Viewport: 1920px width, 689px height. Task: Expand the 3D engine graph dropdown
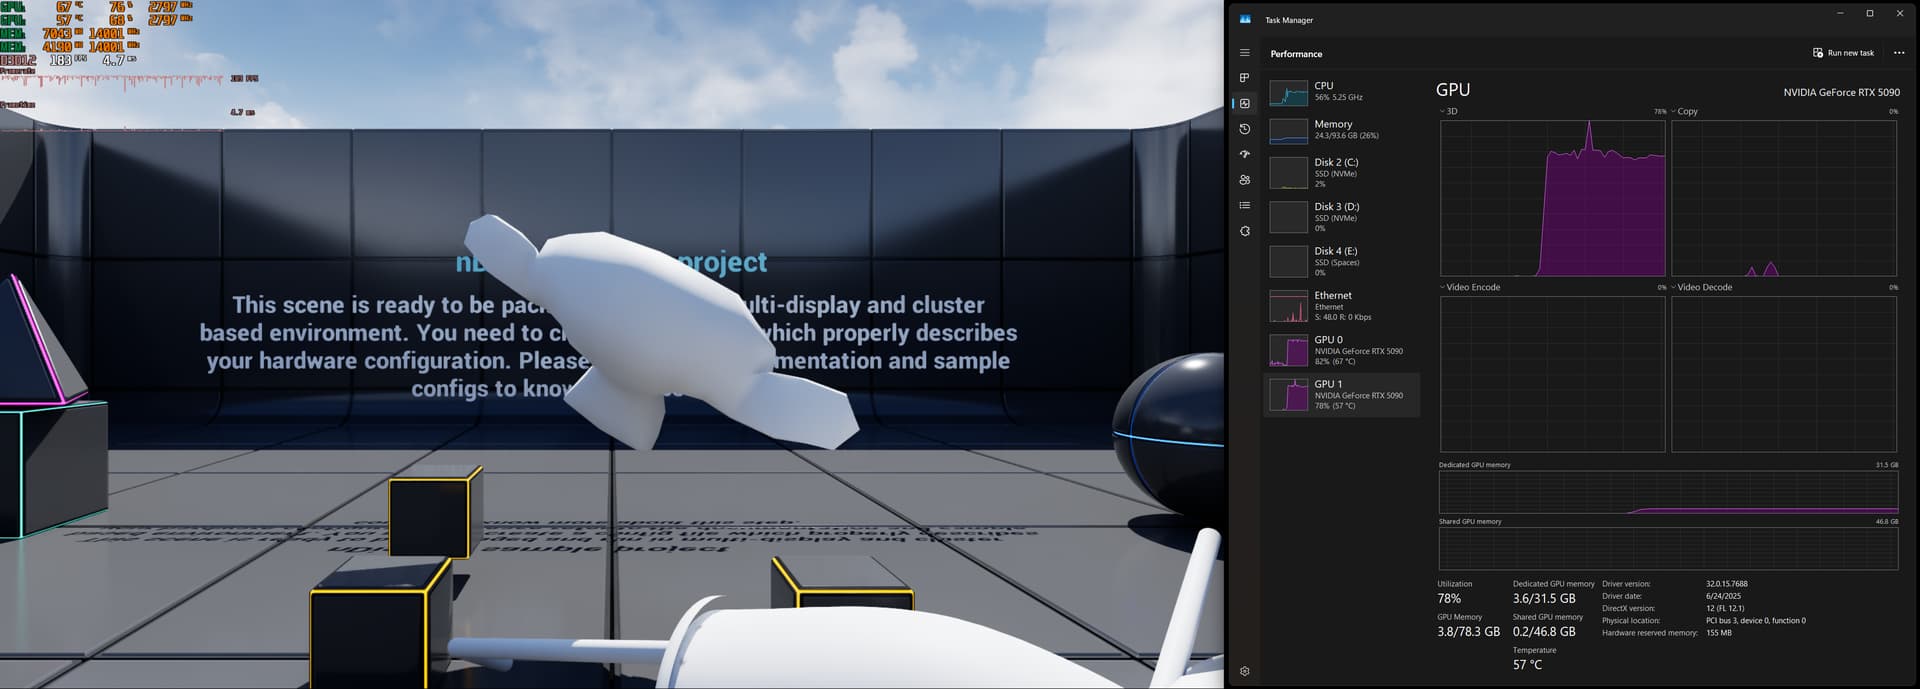click(x=1442, y=112)
